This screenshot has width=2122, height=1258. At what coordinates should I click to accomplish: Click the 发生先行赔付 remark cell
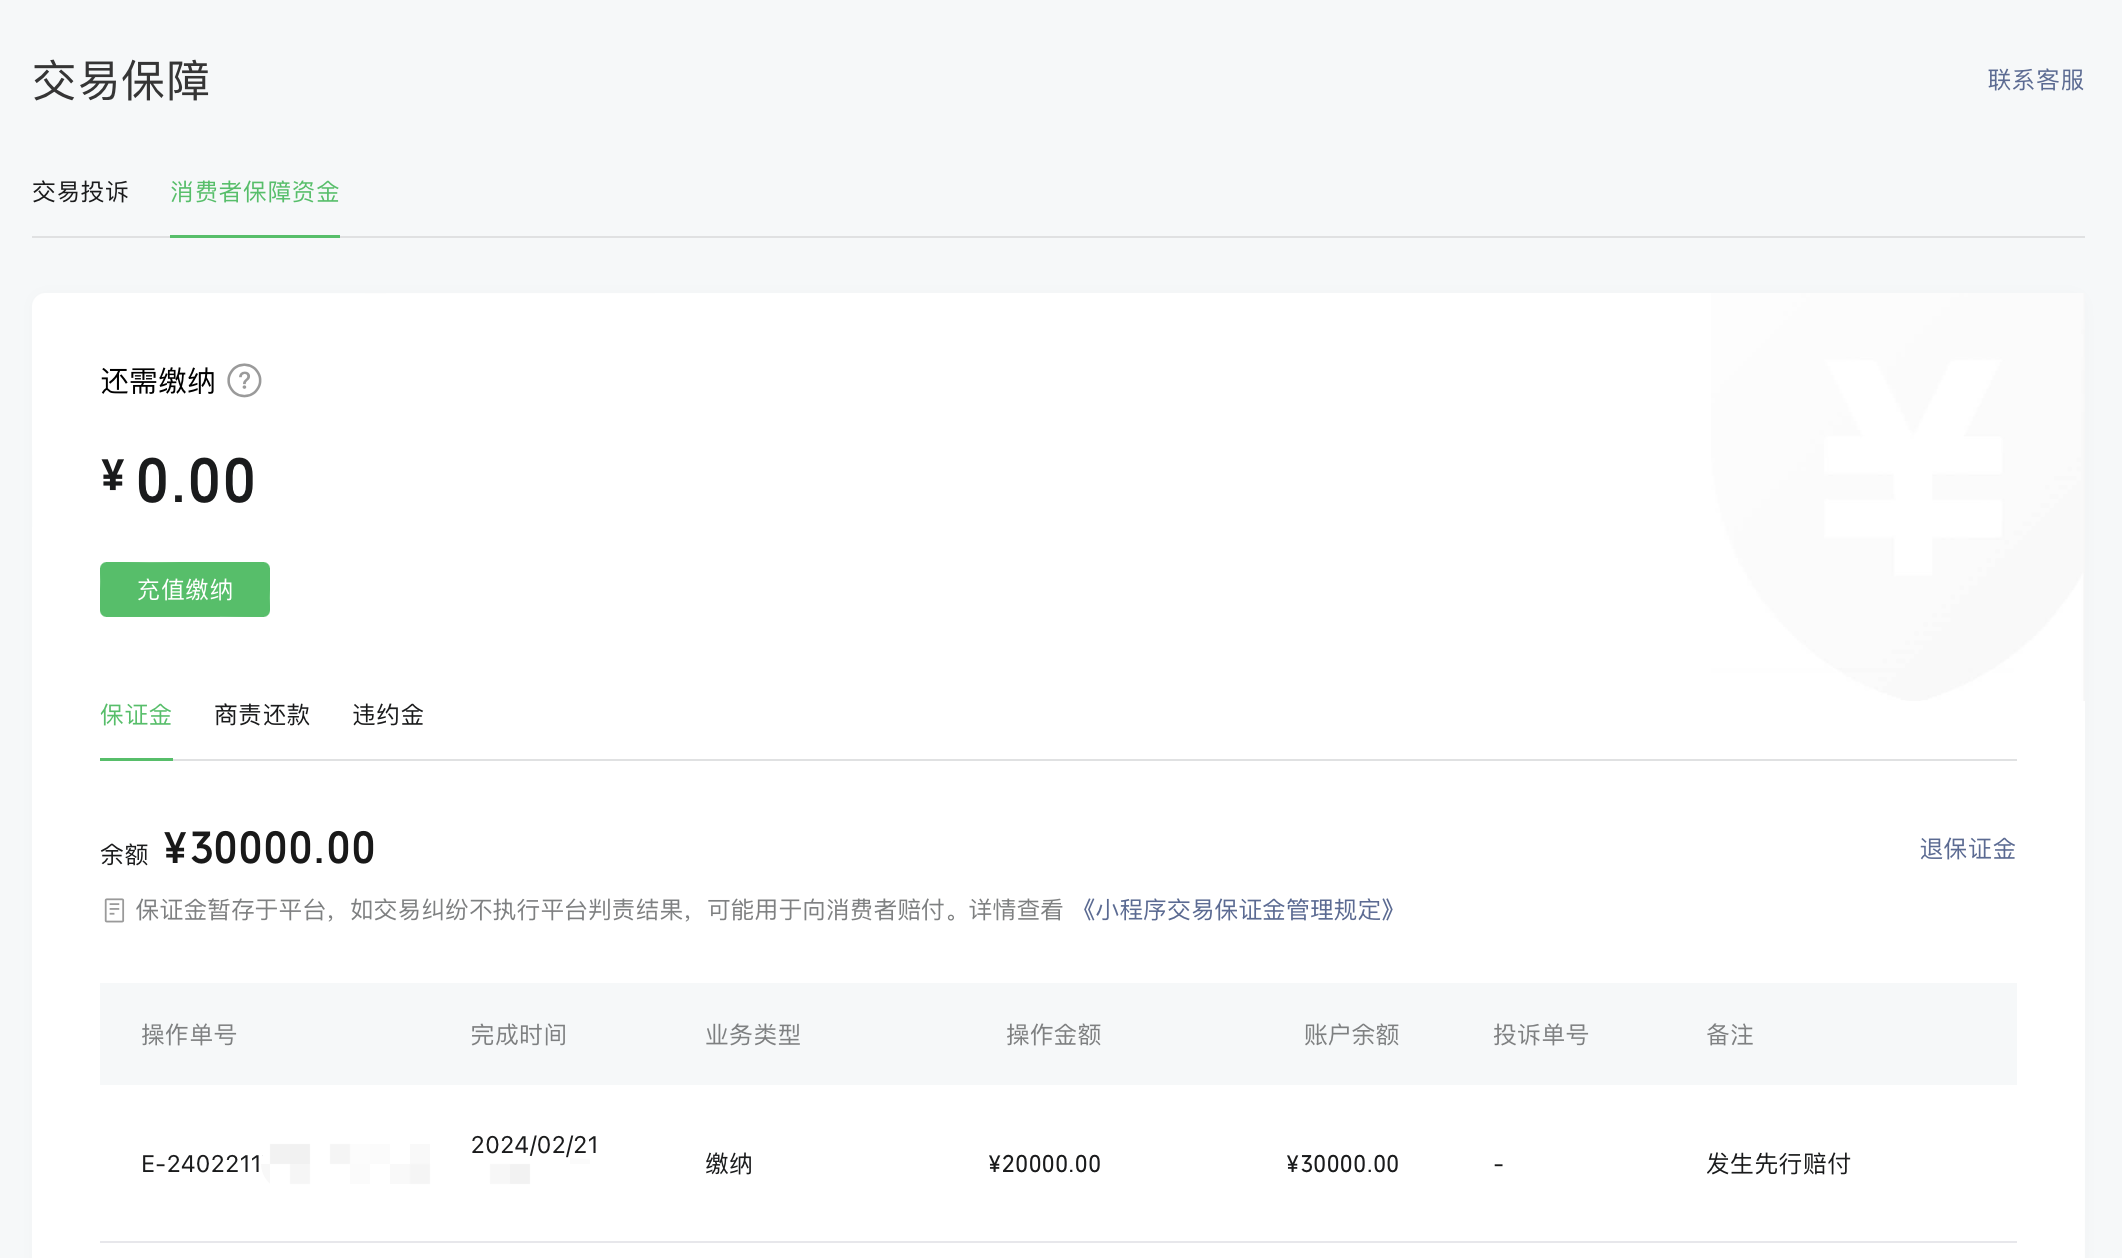tap(1778, 1164)
